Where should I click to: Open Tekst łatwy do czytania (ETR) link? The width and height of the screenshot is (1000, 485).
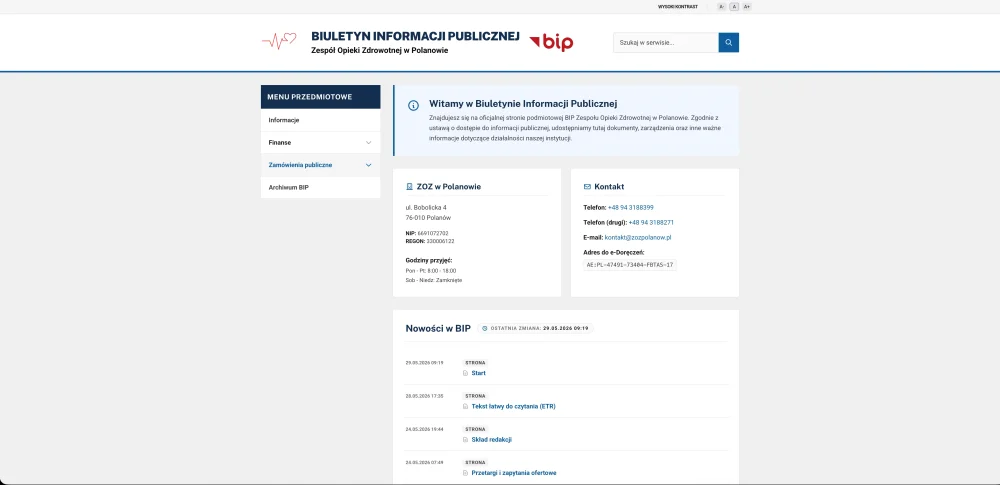pyautogui.click(x=513, y=407)
